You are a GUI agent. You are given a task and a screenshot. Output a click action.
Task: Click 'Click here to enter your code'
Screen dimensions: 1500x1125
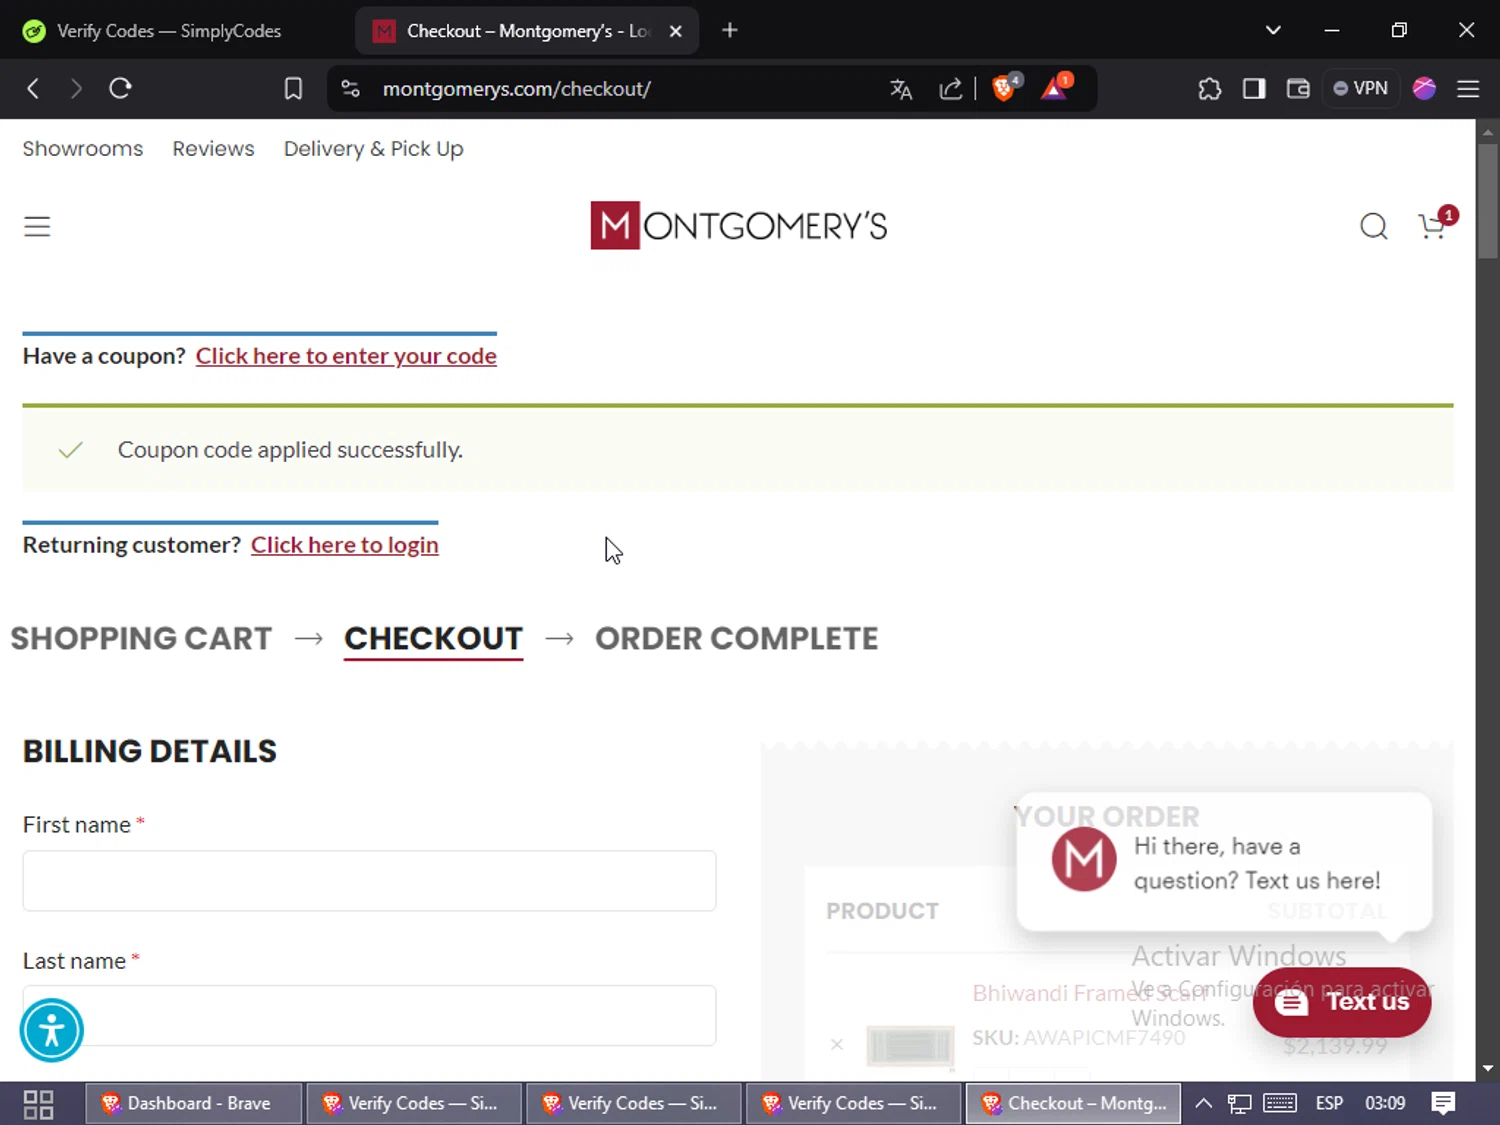[x=346, y=356]
